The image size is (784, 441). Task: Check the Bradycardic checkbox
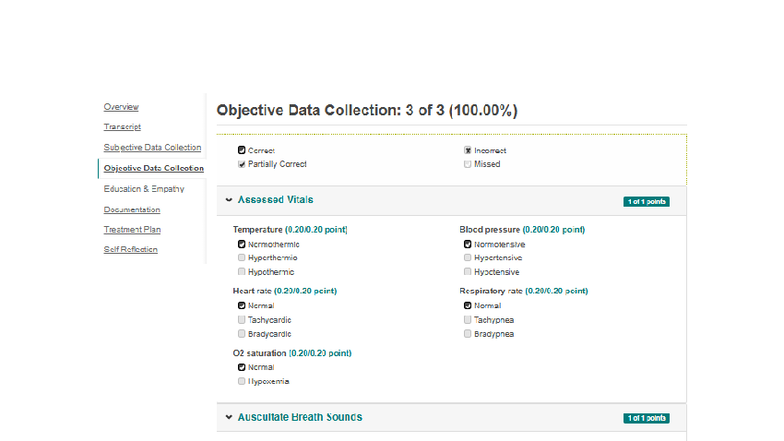242,334
